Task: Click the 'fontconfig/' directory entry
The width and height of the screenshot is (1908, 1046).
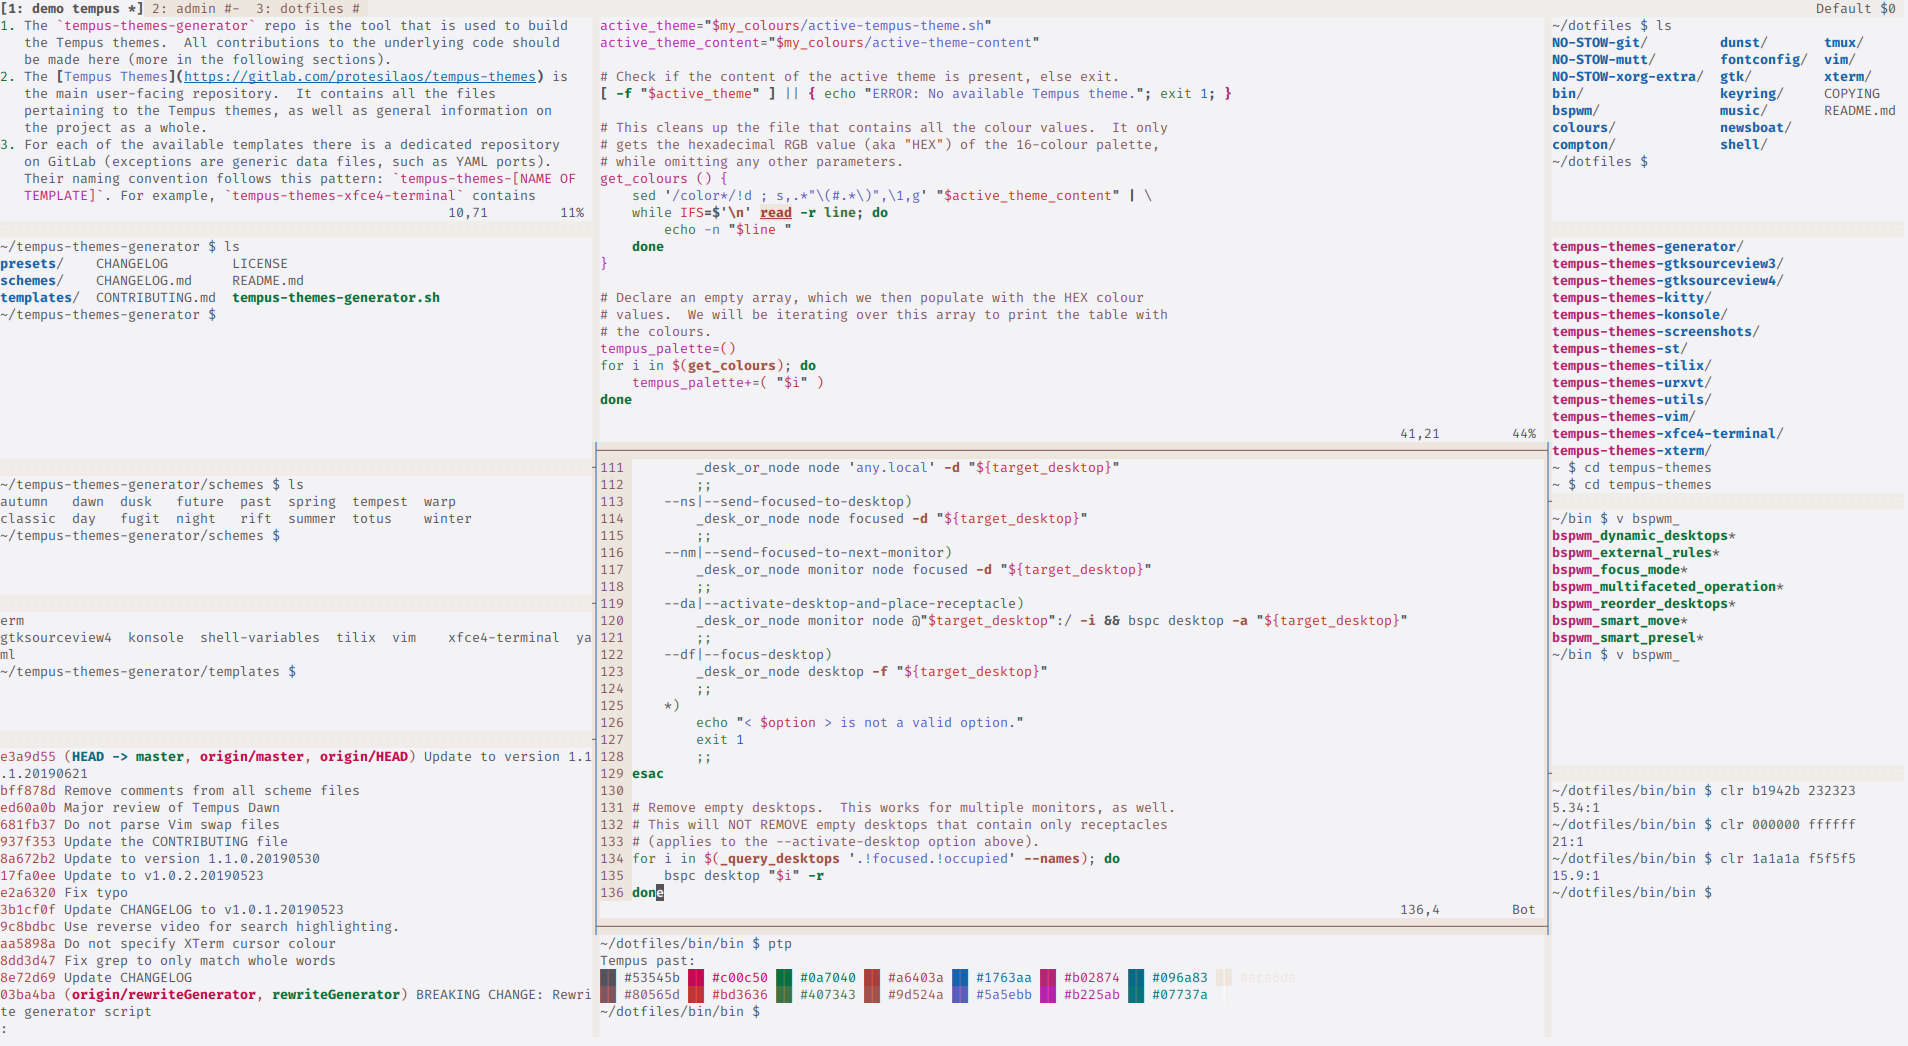Action: [x=1764, y=60]
